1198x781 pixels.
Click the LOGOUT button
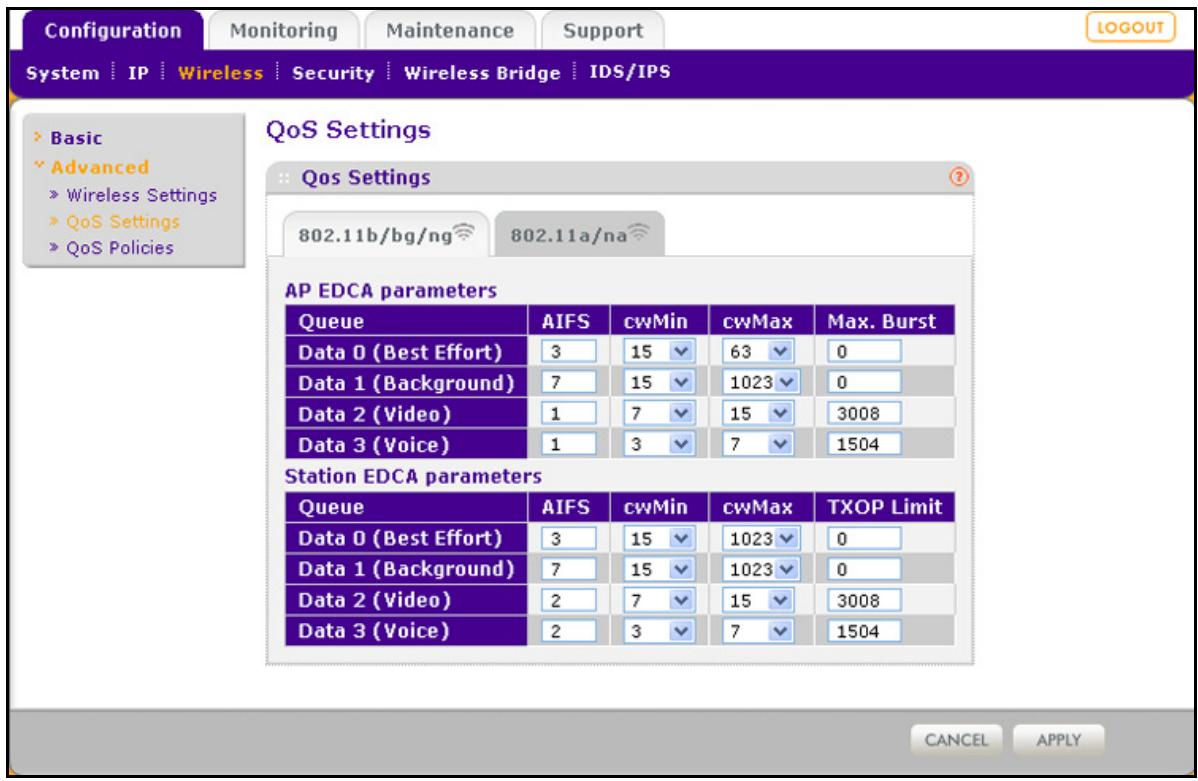point(1130,28)
